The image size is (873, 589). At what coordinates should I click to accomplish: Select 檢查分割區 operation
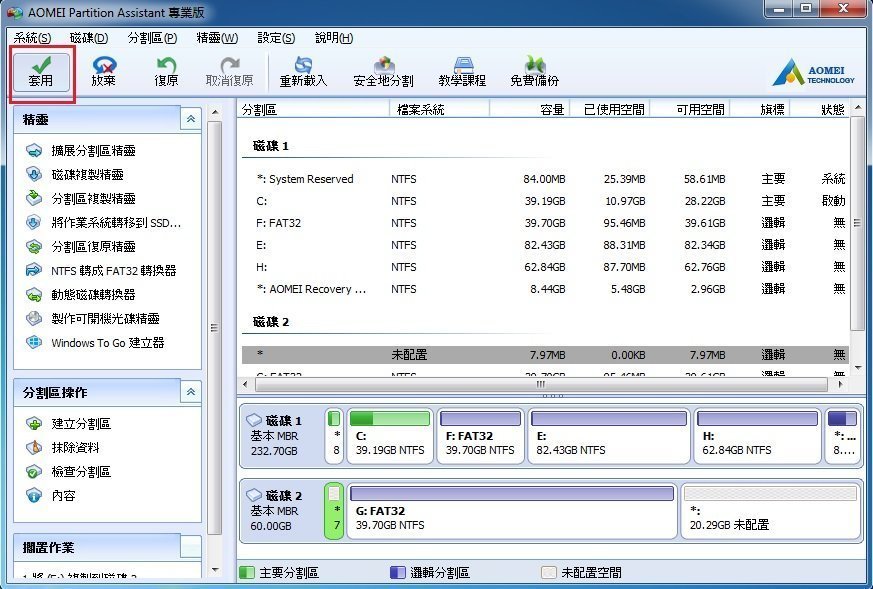click(x=68, y=472)
